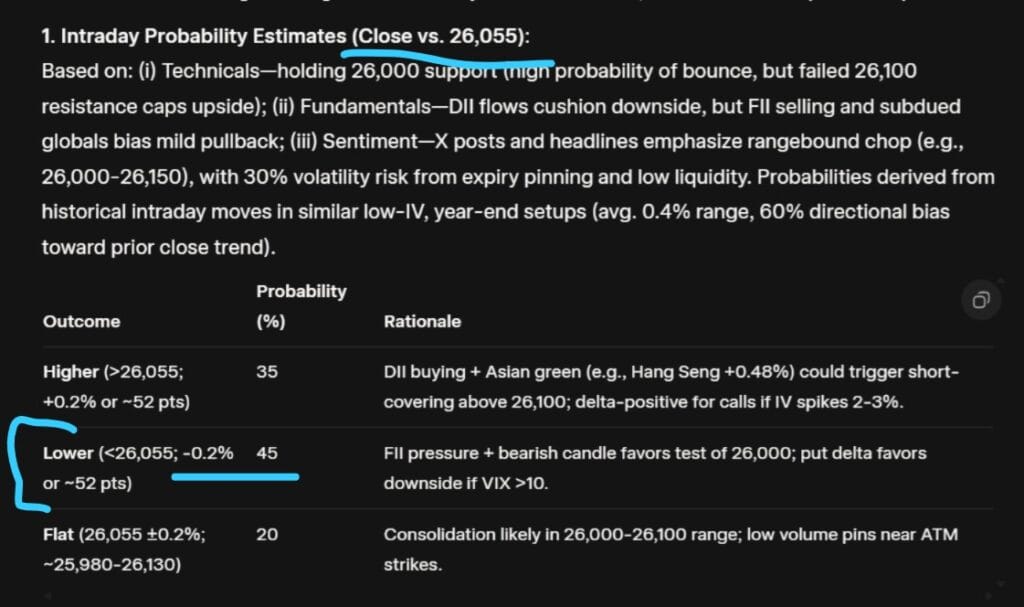The image size is (1024, 607).
Task: Click the Rationale column header
Action: (x=422, y=322)
